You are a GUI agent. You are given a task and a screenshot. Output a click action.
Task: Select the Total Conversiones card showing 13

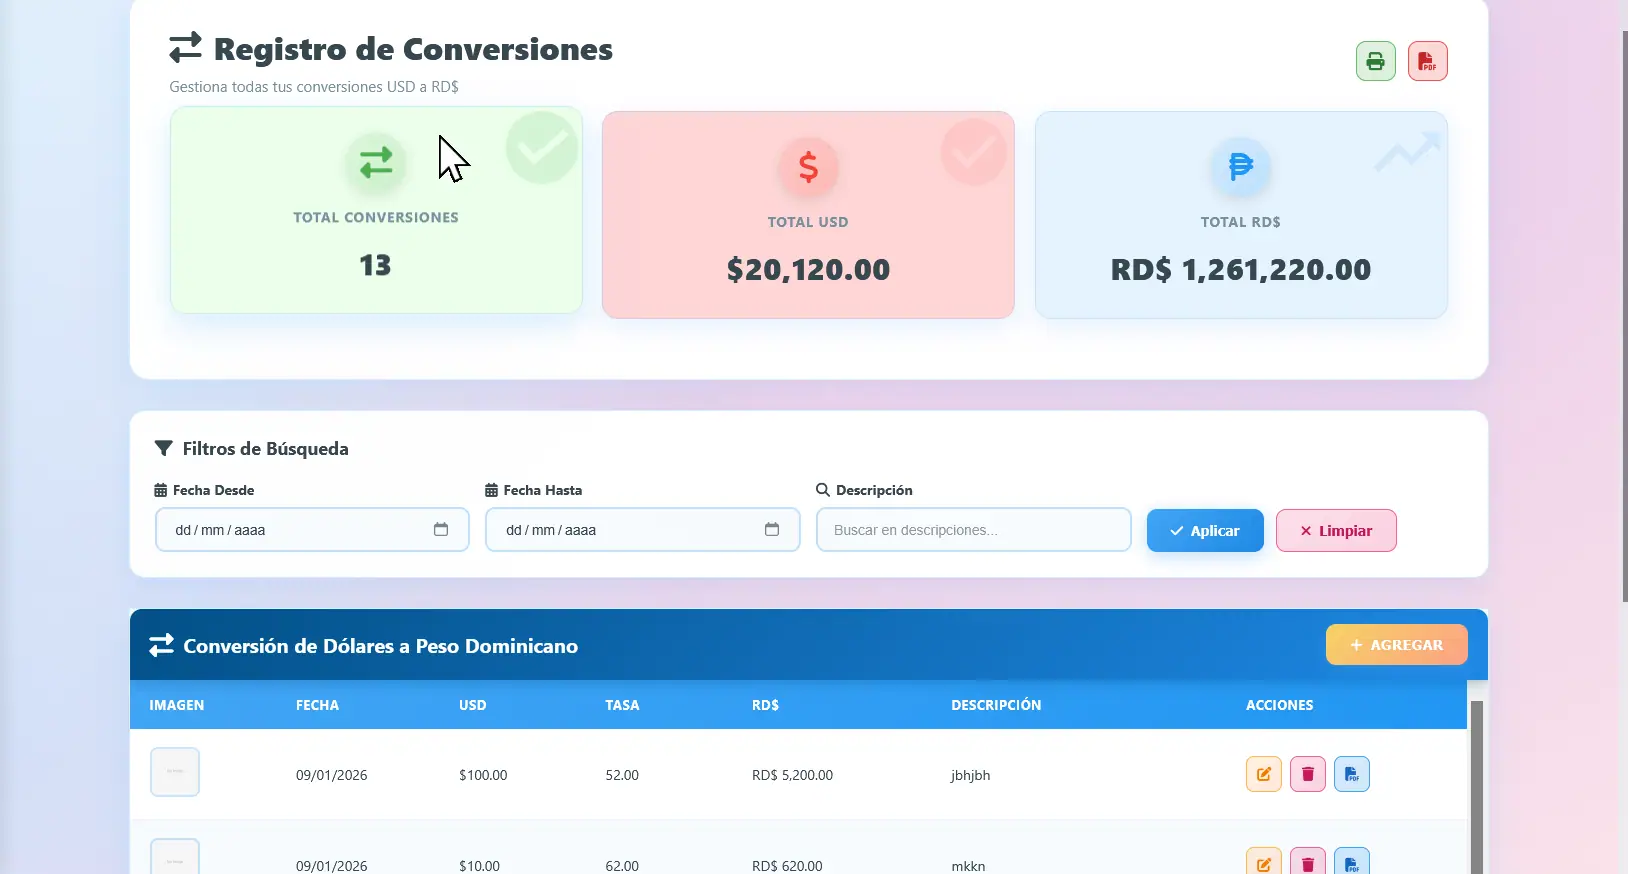376,210
